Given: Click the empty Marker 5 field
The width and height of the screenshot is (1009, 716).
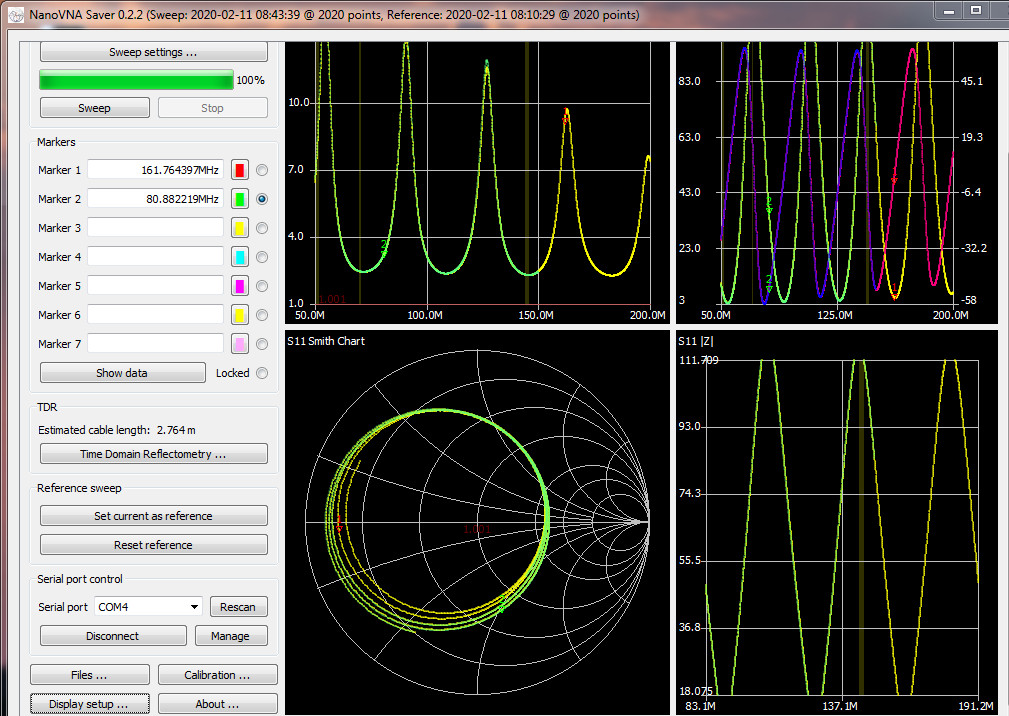Looking at the screenshot, I should pyautogui.click(x=156, y=286).
